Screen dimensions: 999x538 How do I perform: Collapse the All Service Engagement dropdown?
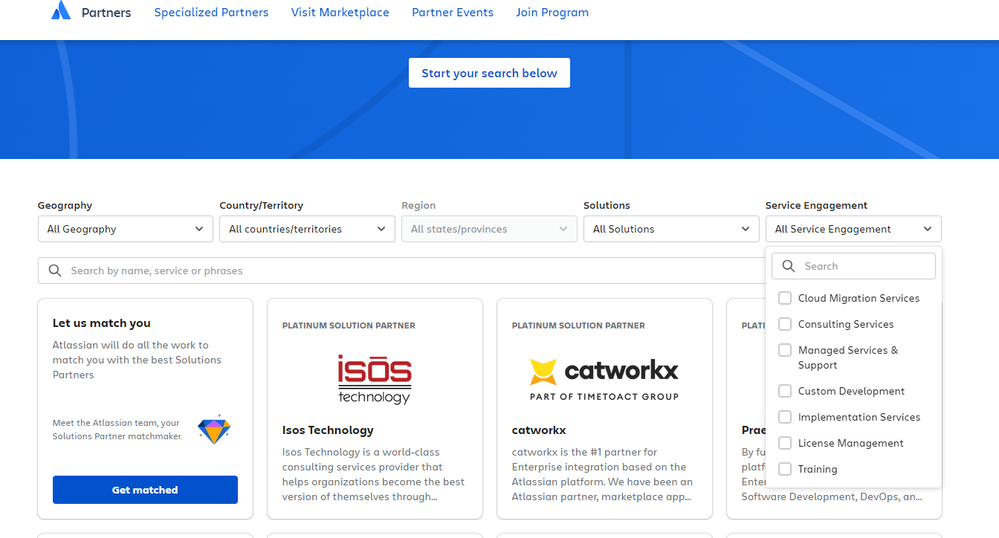[x=853, y=229]
